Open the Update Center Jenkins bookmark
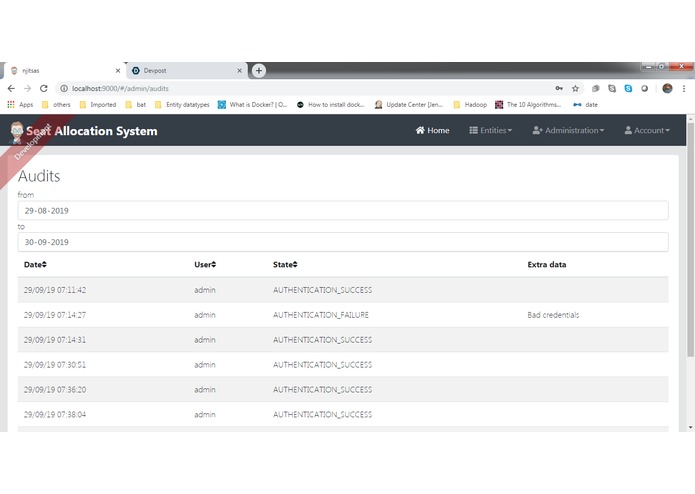The height and width of the screenshot is (494, 695). (x=409, y=105)
